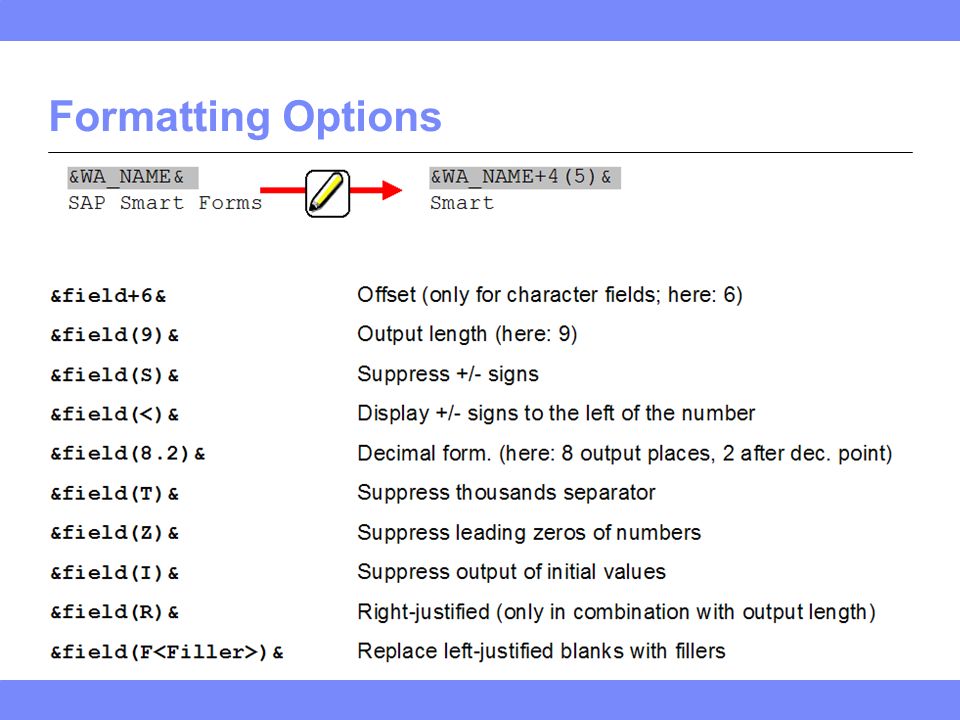Click the 'Decimal form.' description line

click(624, 454)
